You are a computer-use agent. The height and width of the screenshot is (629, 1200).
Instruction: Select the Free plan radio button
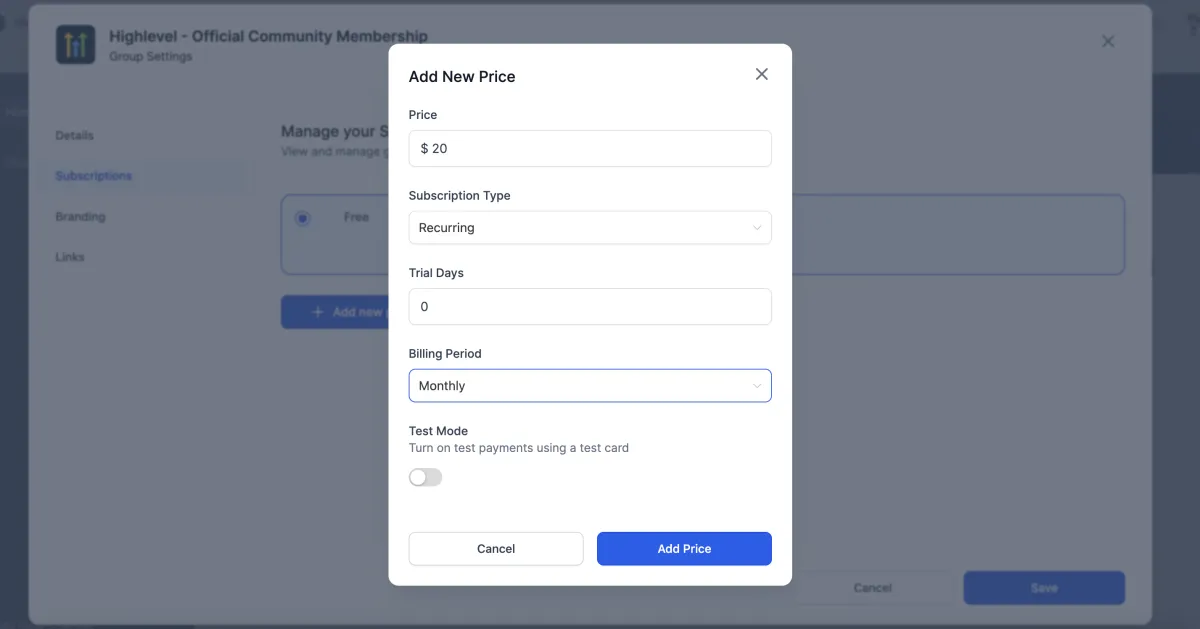303,218
